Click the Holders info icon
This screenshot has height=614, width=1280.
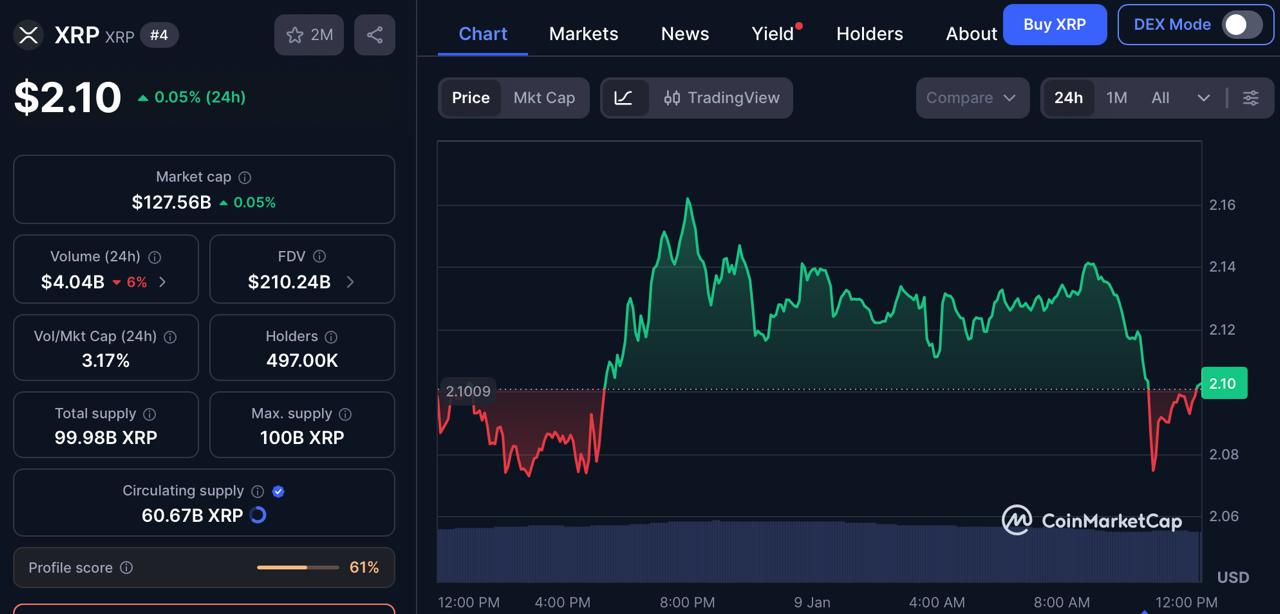(x=333, y=336)
